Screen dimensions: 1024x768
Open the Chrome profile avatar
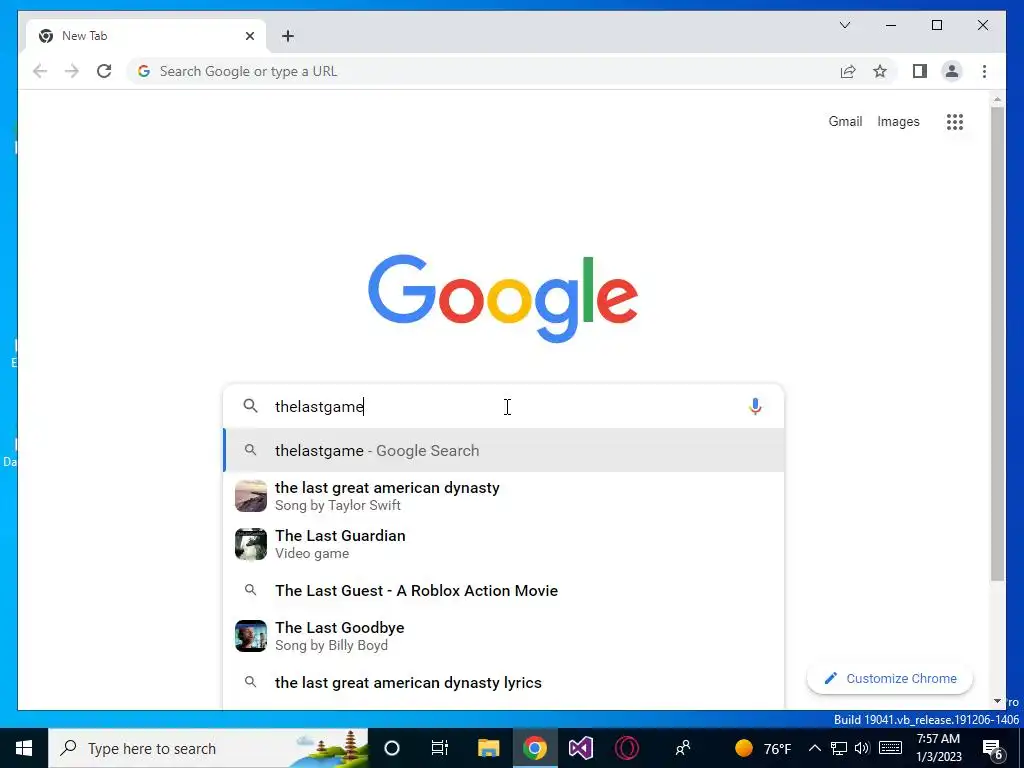click(952, 71)
